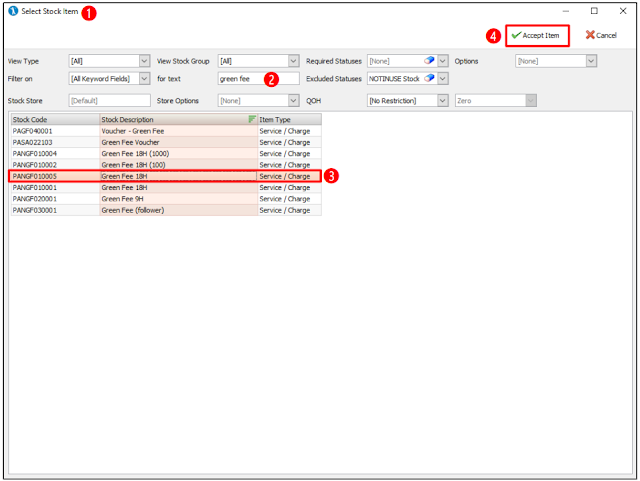640x481 pixels.
Task: Click the Accept Item button
Action: click(x=537, y=36)
